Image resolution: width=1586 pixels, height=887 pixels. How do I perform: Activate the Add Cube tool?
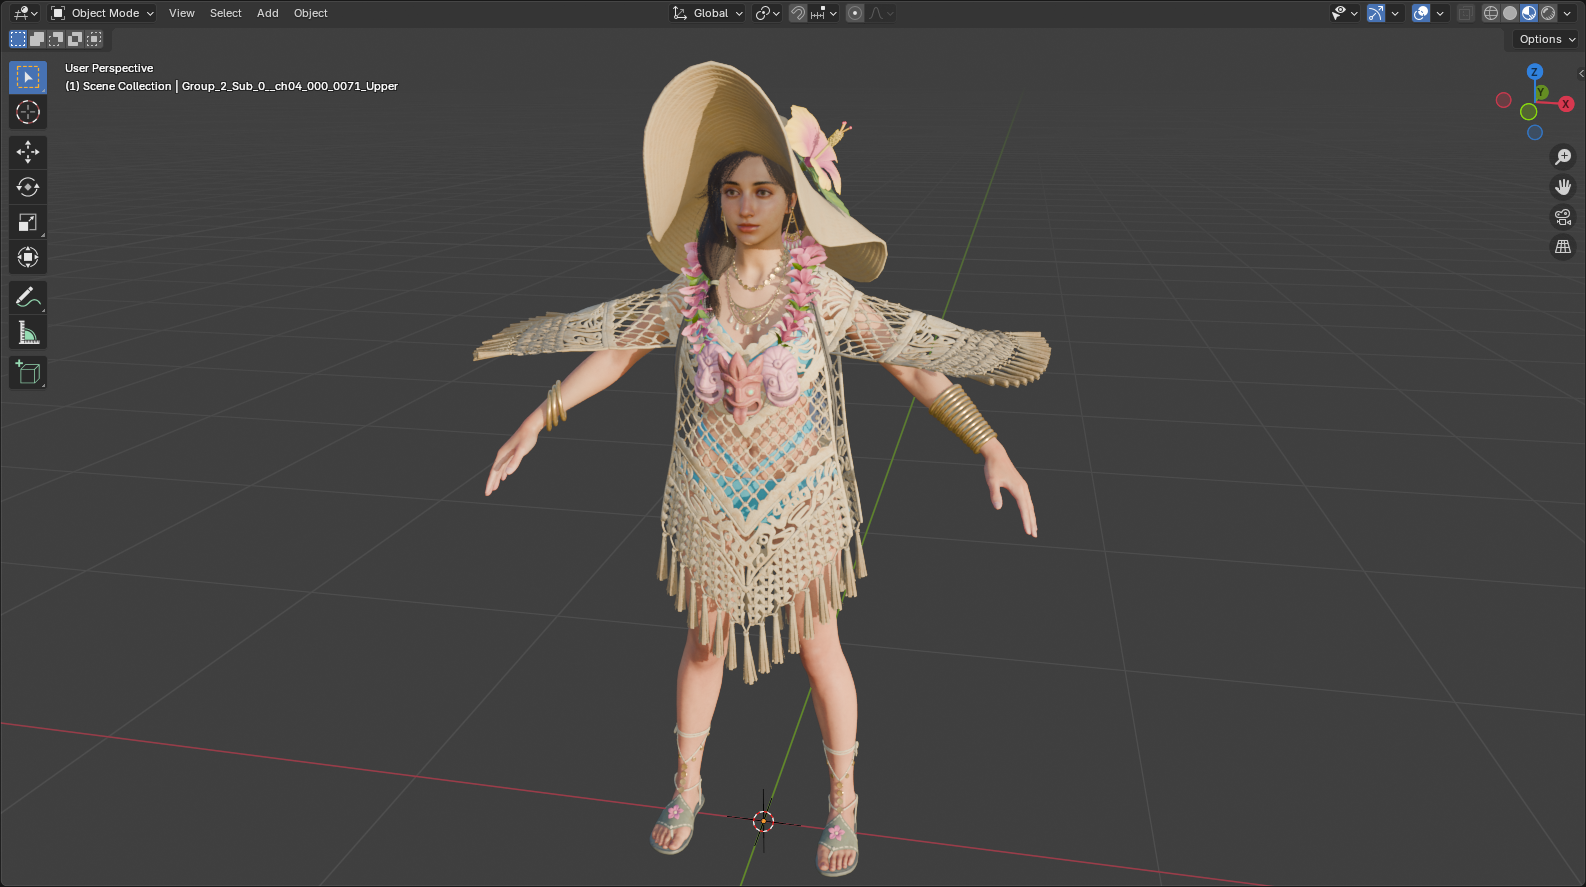(x=28, y=372)
